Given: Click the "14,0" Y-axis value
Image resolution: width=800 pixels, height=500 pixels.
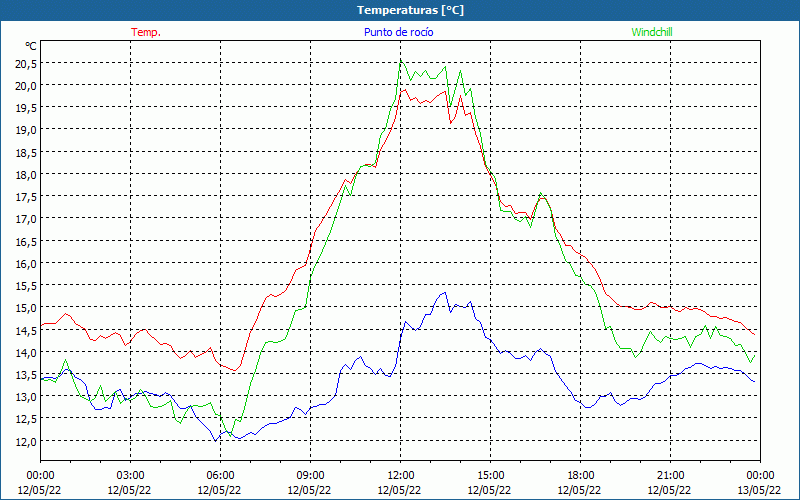Looking at the screenshot, I should pos(26,353).
